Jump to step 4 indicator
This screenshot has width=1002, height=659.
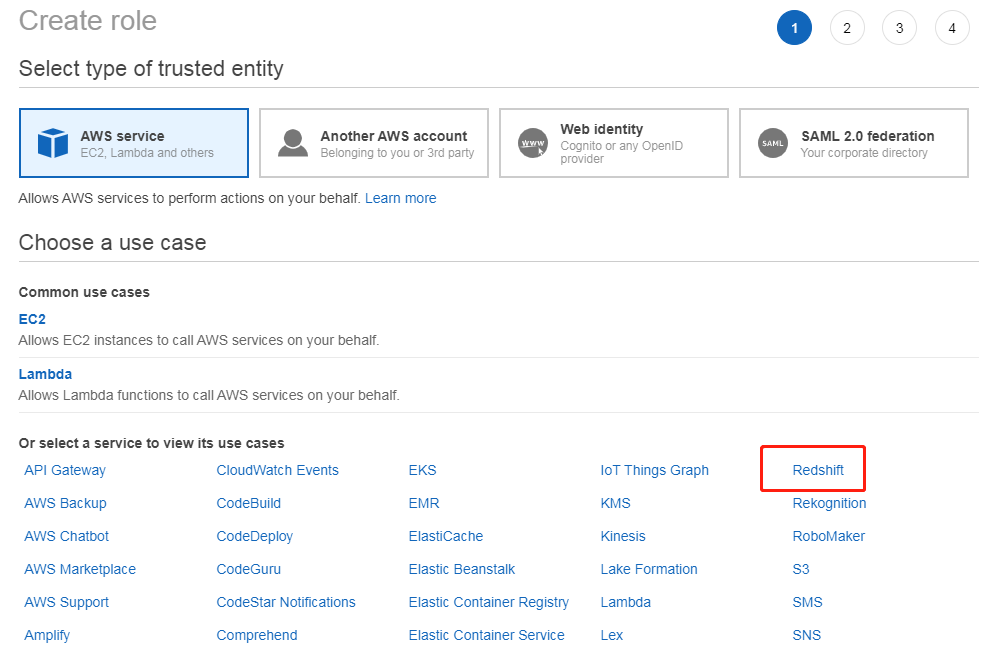click(x=952, y=28)
